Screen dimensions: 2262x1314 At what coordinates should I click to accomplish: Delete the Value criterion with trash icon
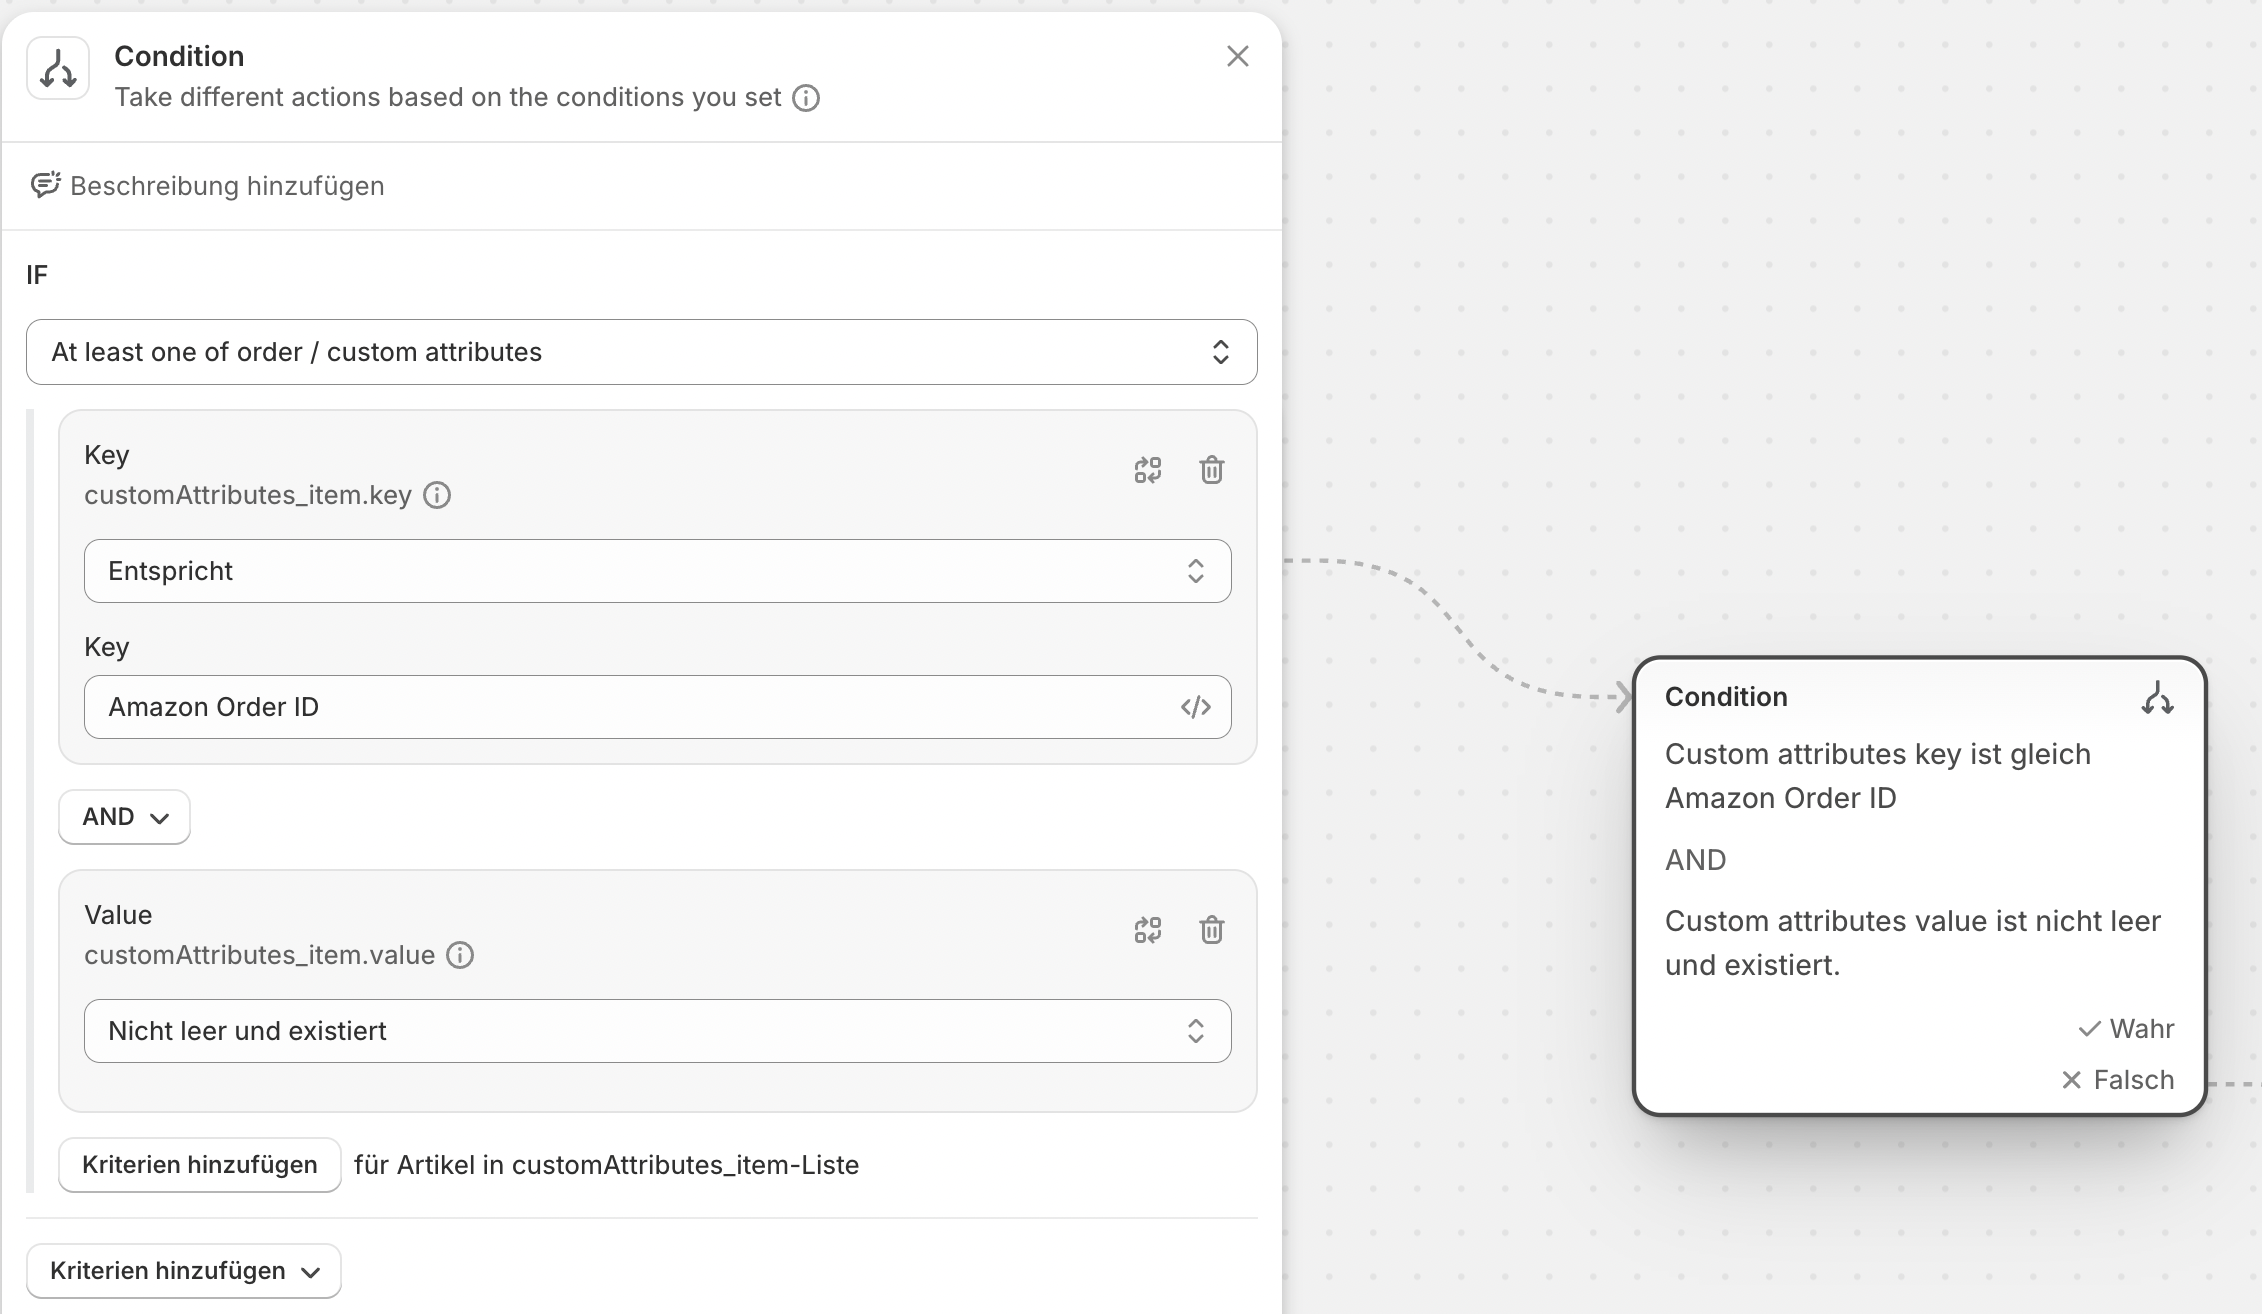1212,930
